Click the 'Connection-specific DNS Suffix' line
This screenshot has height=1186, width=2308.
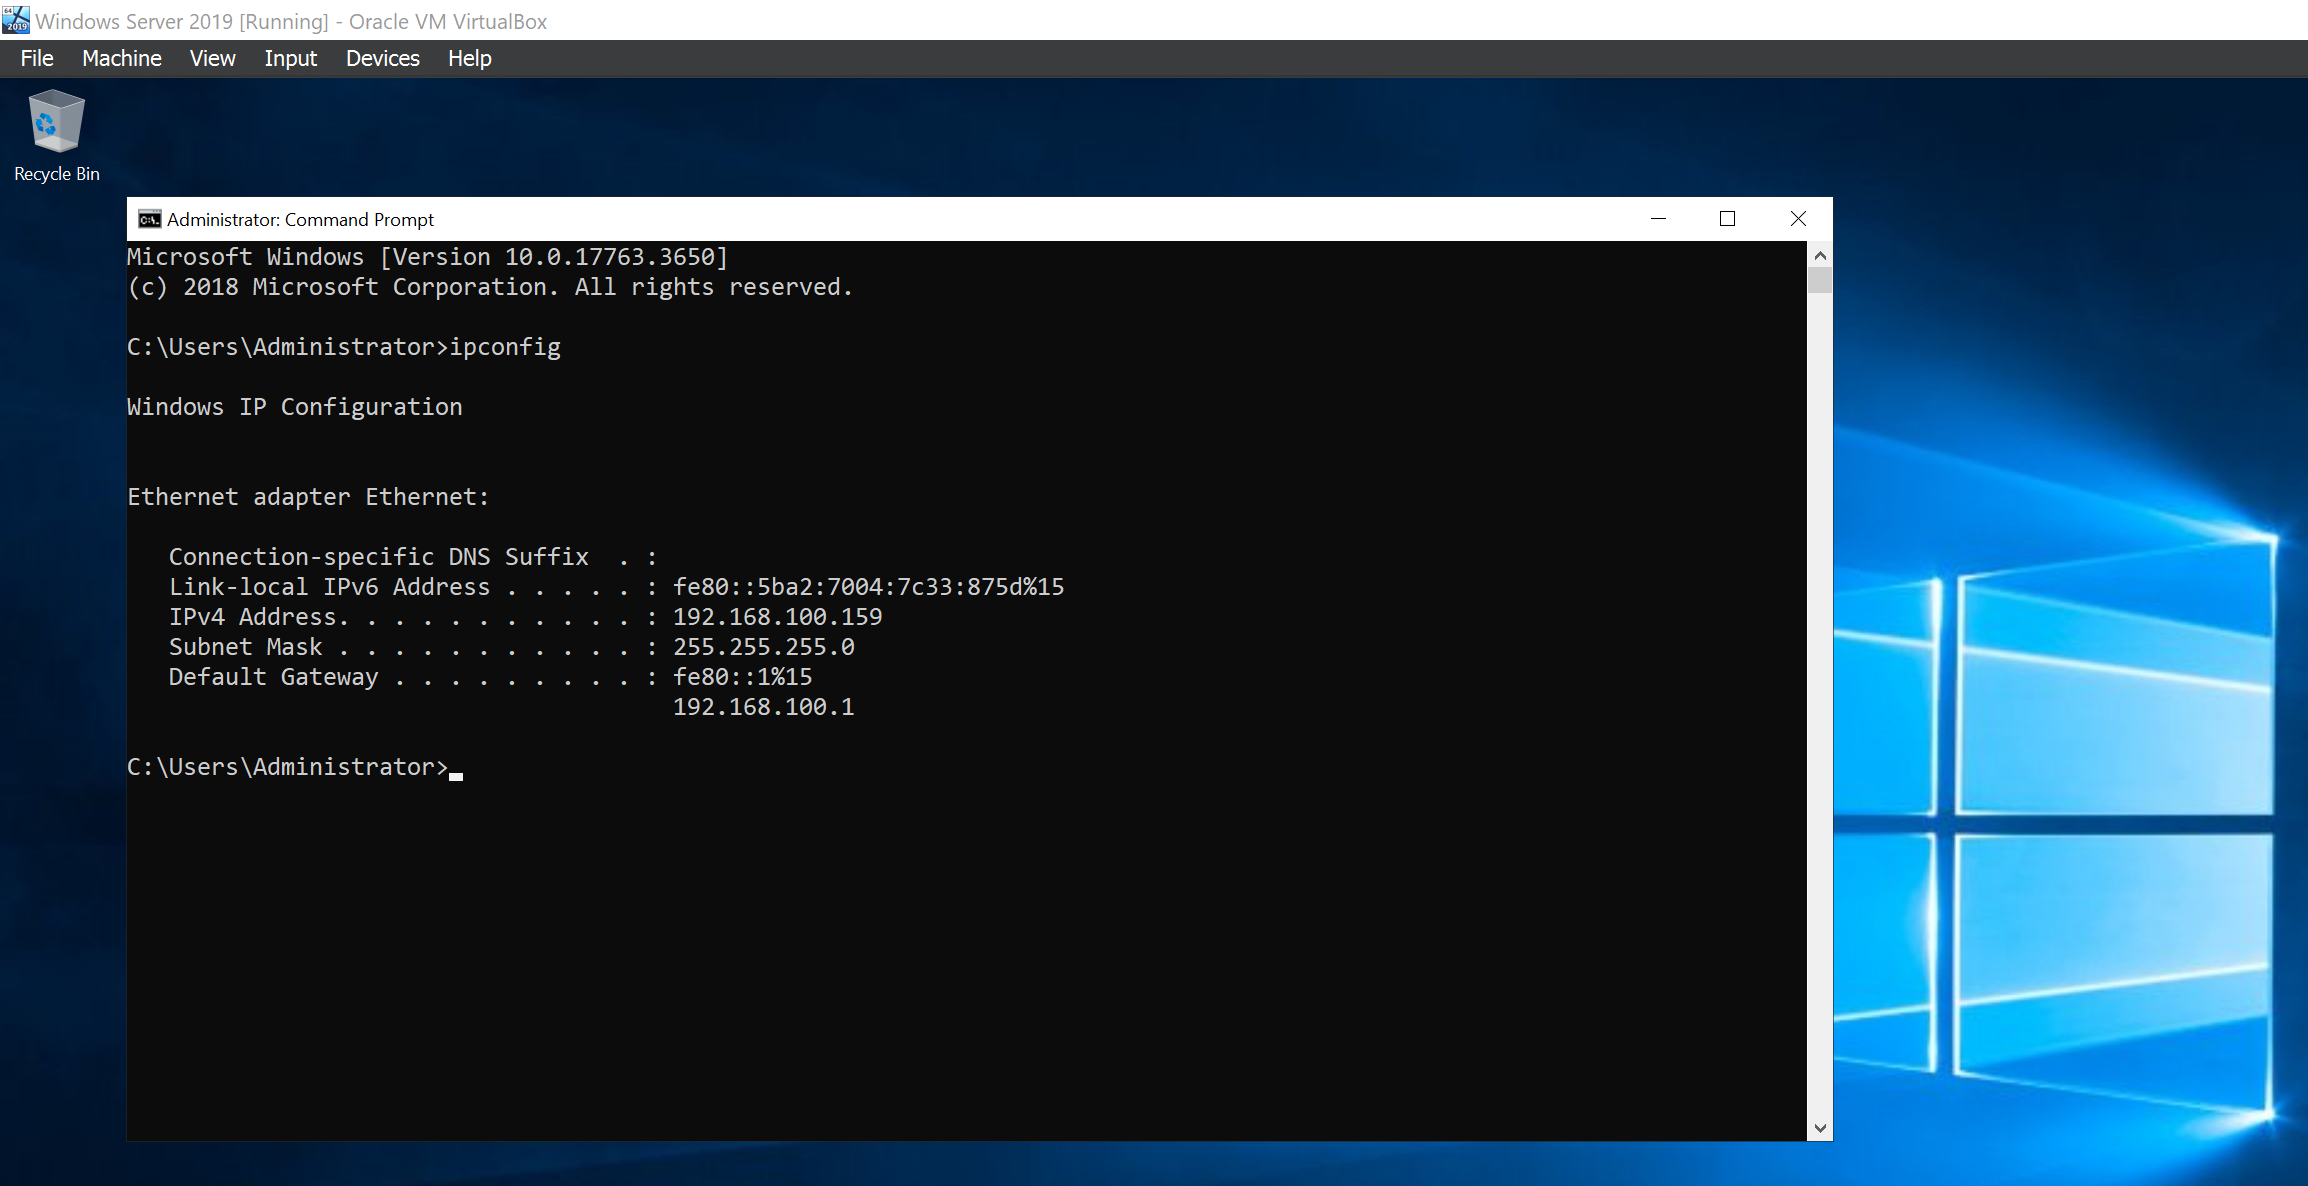click(412, 557)
